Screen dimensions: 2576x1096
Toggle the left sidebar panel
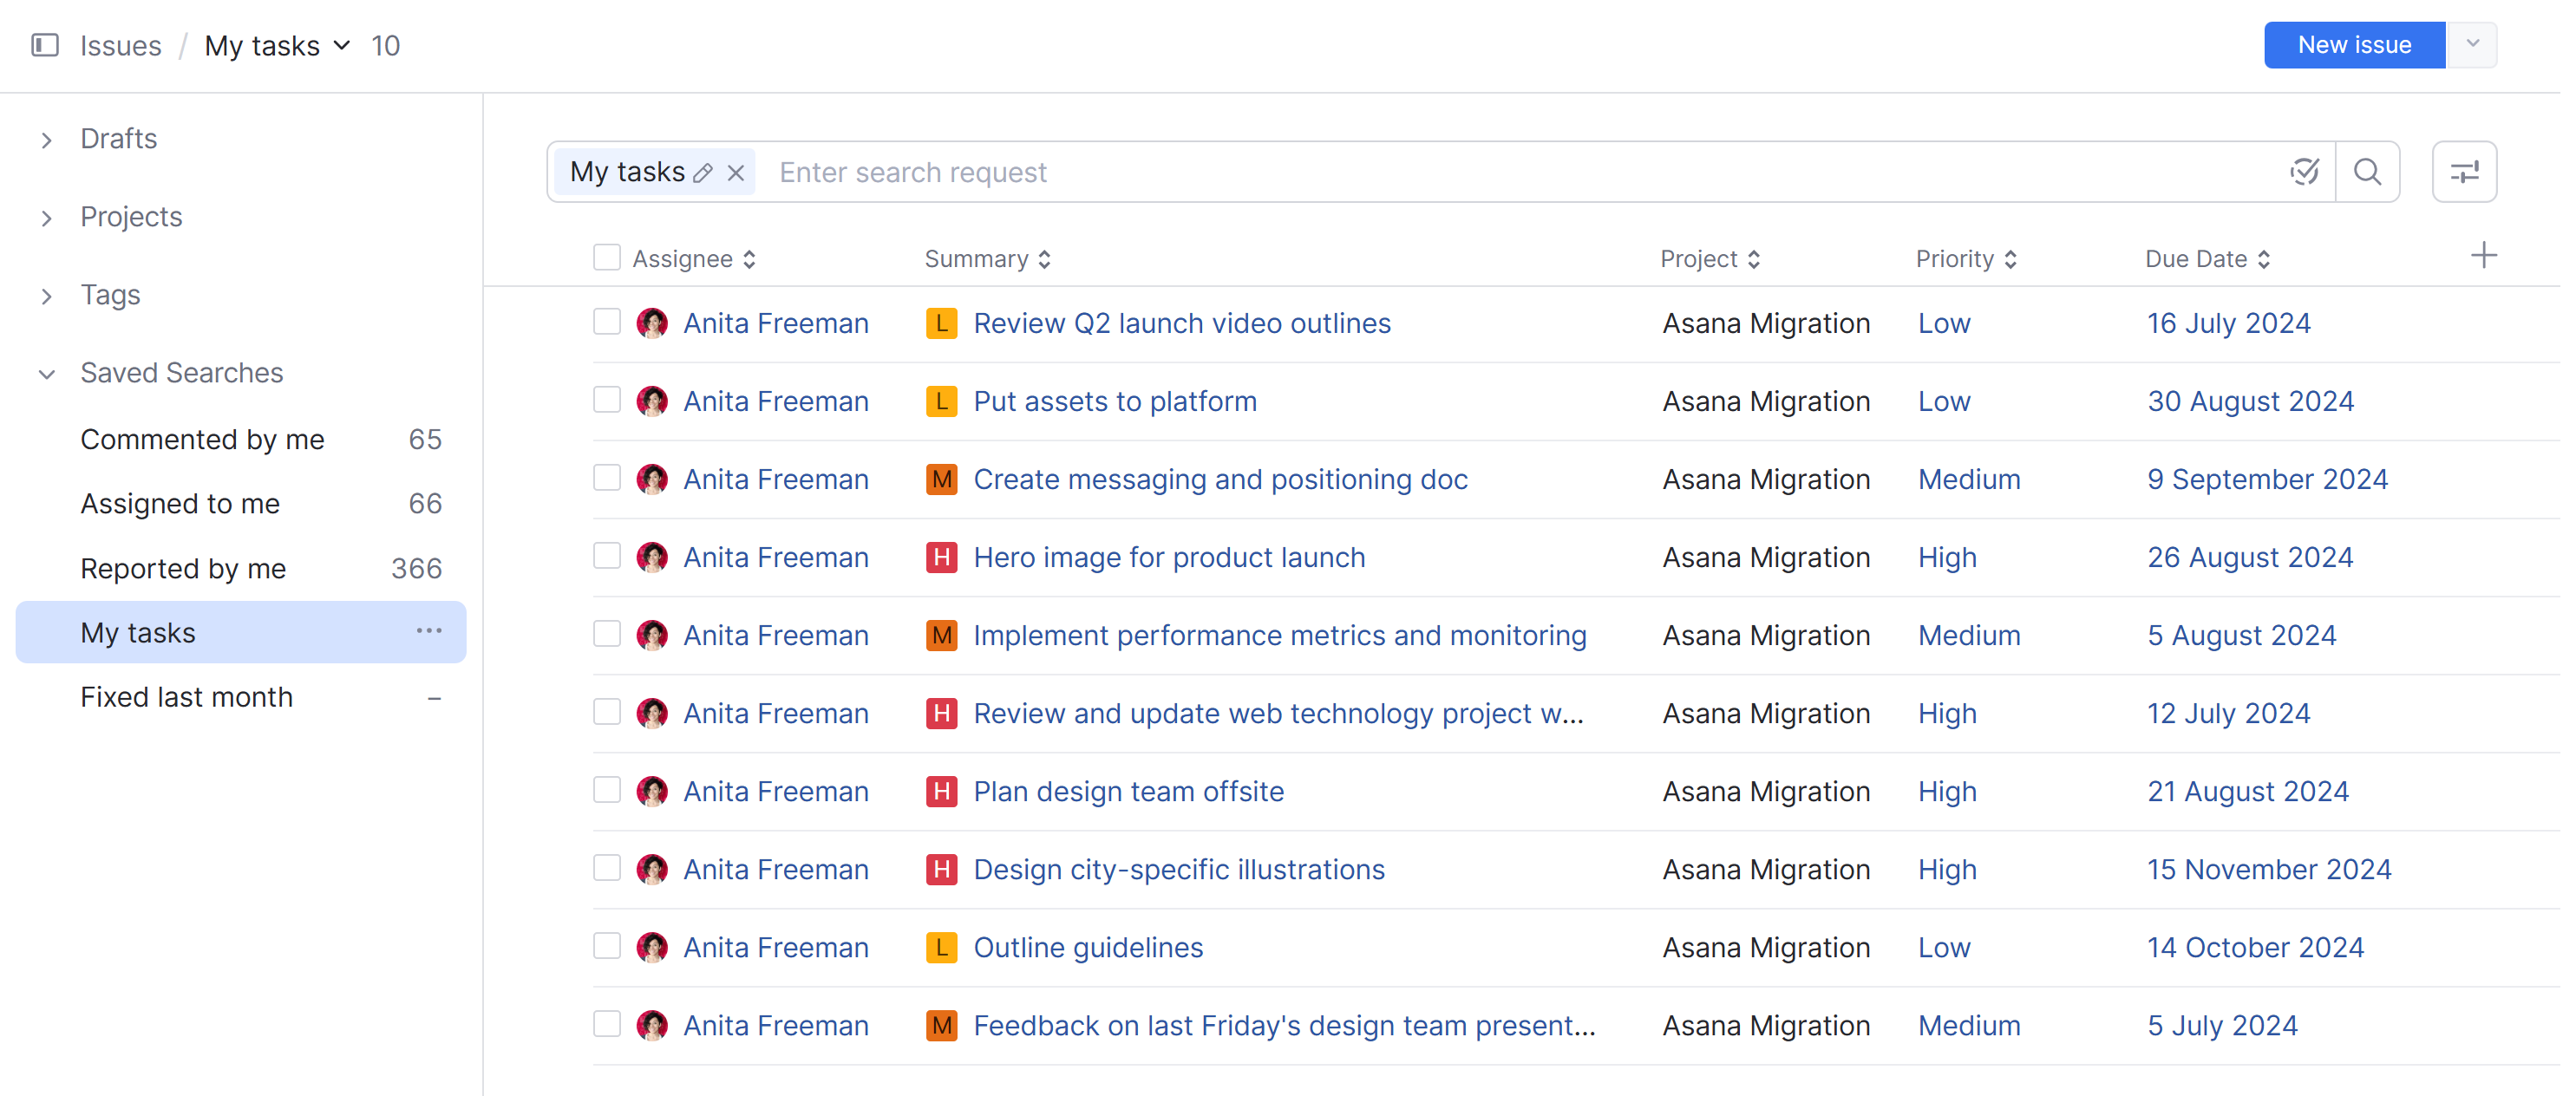coord(45,45)
